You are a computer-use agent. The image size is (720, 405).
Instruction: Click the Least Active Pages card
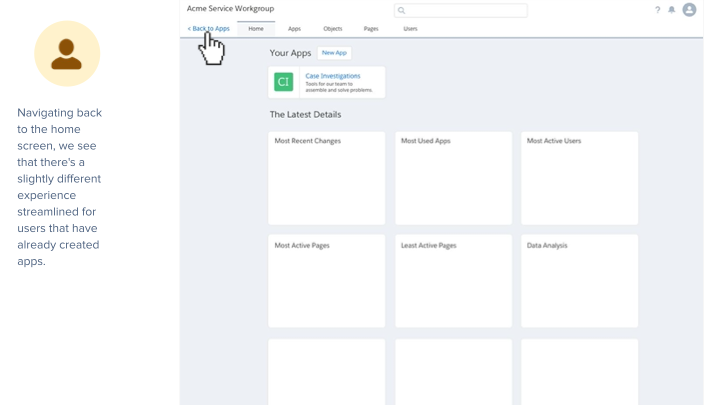[x=453, y=281]
